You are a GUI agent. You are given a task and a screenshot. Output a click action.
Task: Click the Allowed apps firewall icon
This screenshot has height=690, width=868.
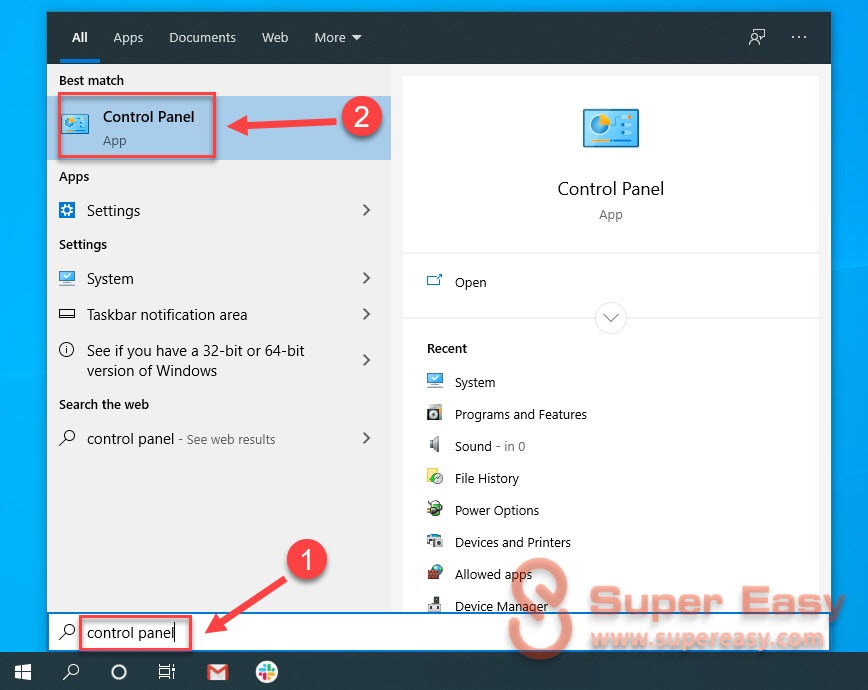click(x=435, y=573)
